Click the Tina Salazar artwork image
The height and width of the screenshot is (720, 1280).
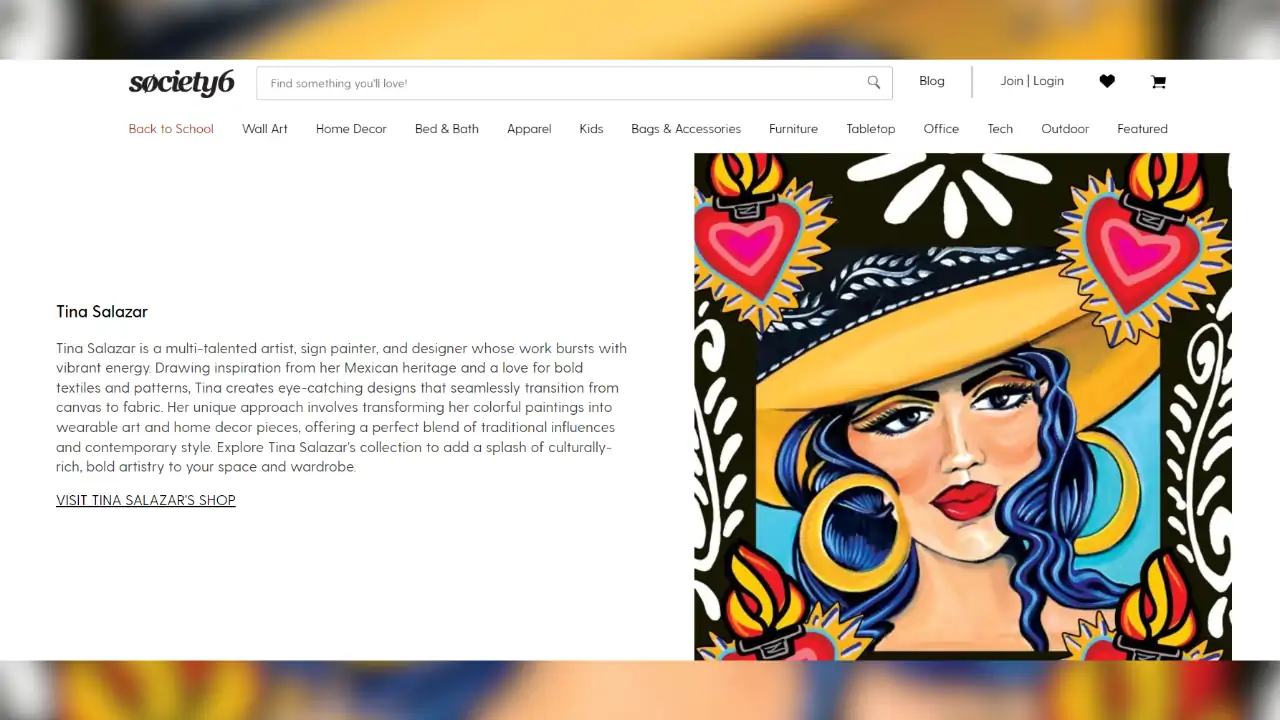(963, 406)
